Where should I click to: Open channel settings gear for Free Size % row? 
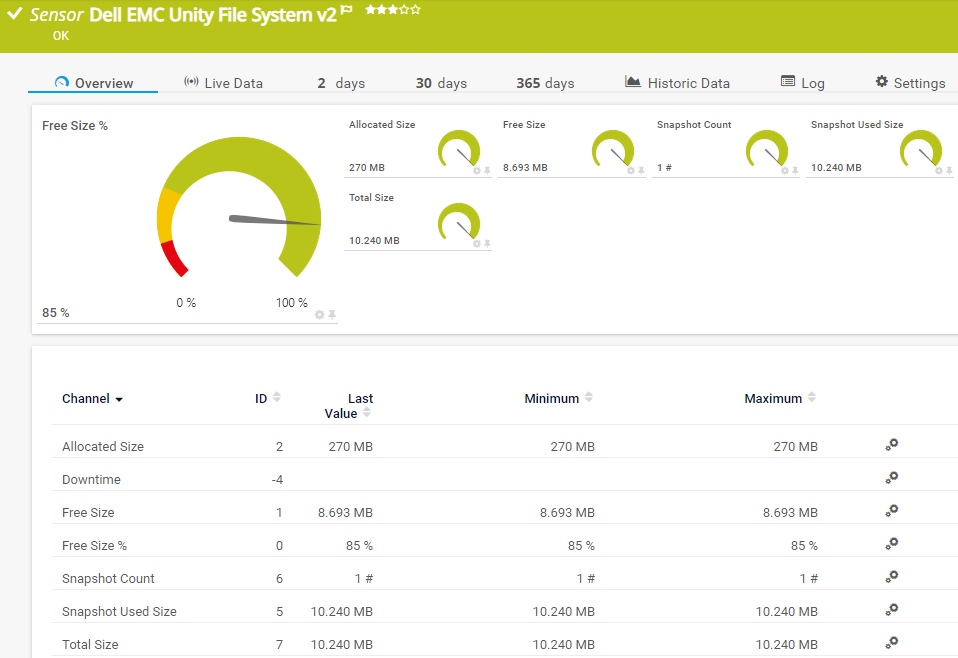892,545
